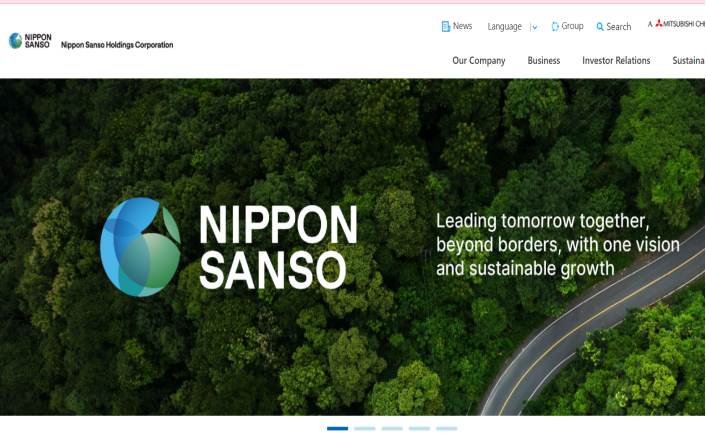Open the Sustainability menu

(689, 61)
